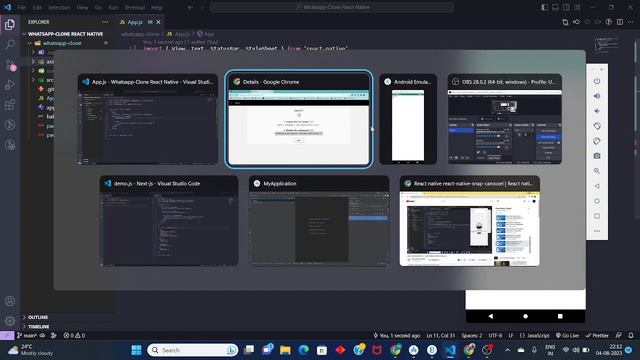Image resolution: width=640 pixels, height=360 pixels.
Task: Open the Run and Debug view
Action: pyautogui.click(x=10, y=84)
